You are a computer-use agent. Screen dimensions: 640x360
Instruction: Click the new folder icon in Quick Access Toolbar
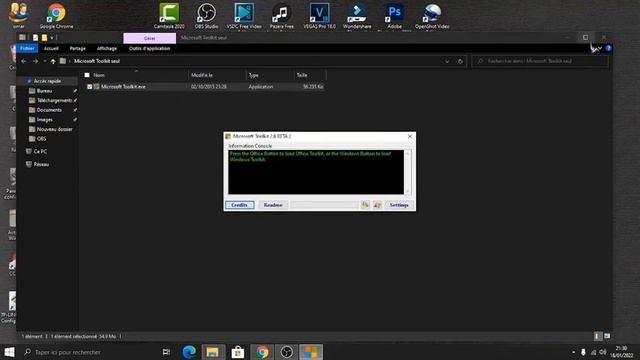tap(44, 38)
